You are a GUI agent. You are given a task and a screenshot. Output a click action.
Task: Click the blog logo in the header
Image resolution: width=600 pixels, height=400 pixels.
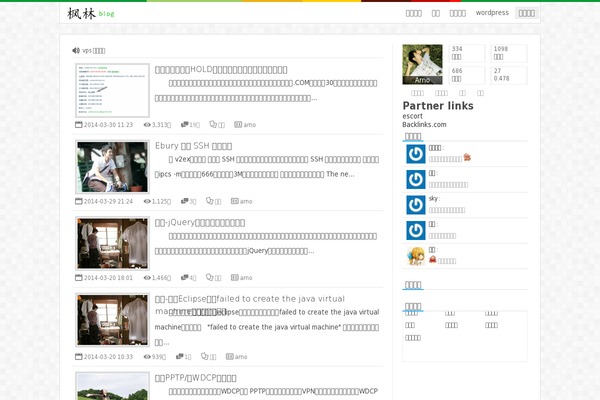tap(91, 14)
